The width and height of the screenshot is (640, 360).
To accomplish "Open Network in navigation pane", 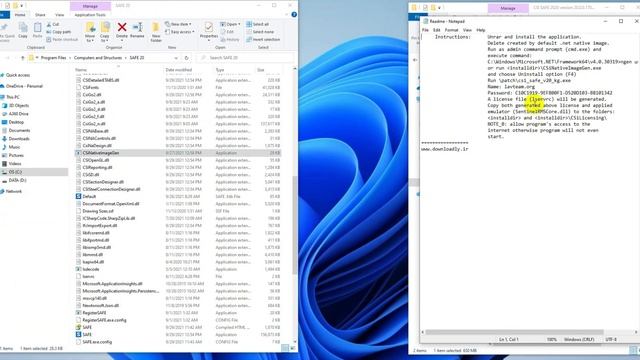I will tap(13, 191).
